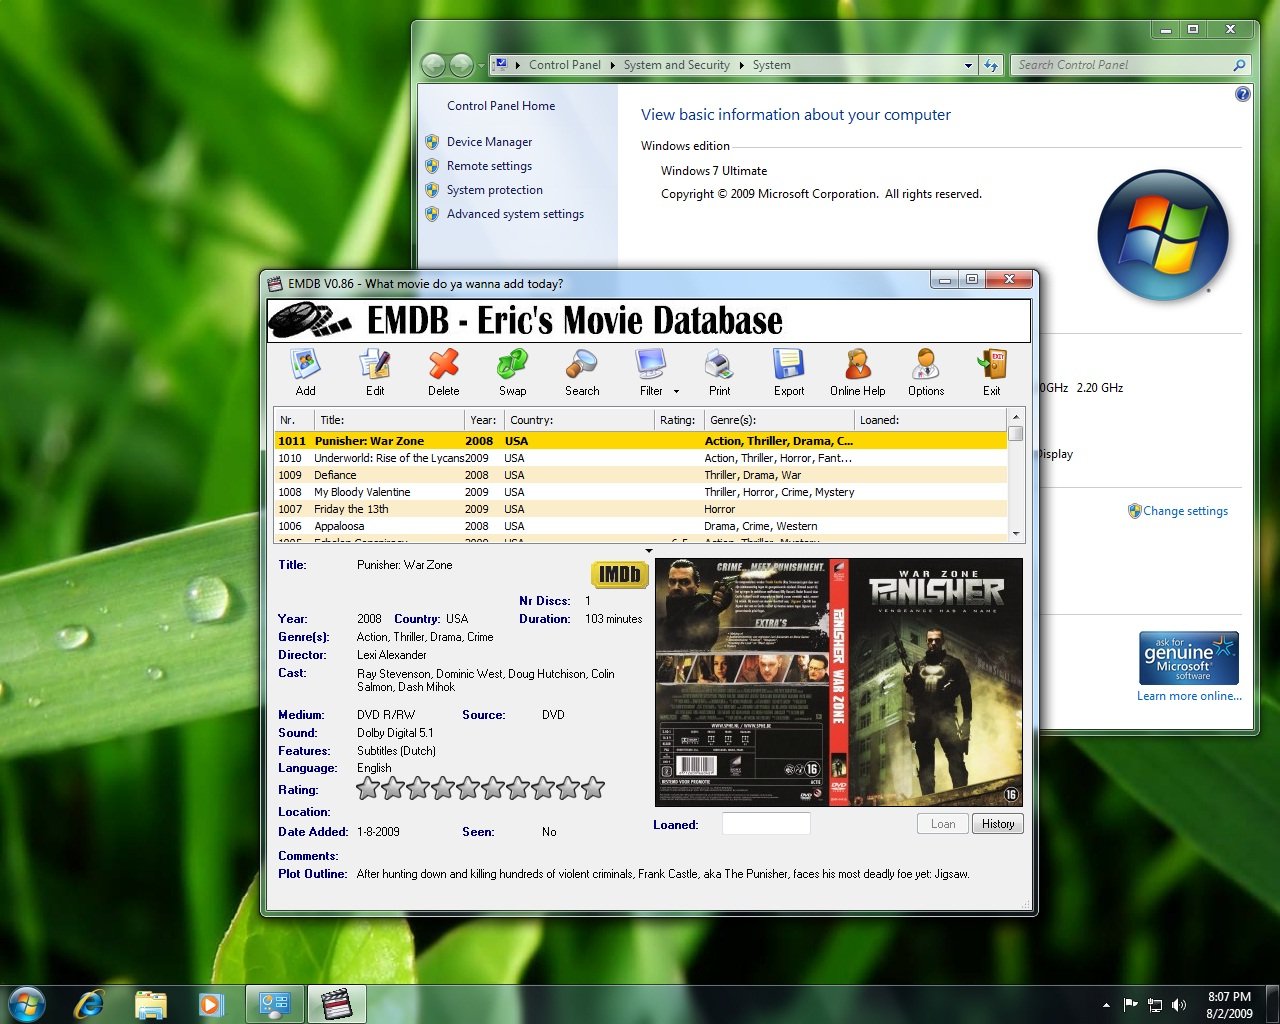Set rating using the fifth star
The height and width of the screenshot is (1024, 1280).
pyautogui.click(x=468, y=789)
